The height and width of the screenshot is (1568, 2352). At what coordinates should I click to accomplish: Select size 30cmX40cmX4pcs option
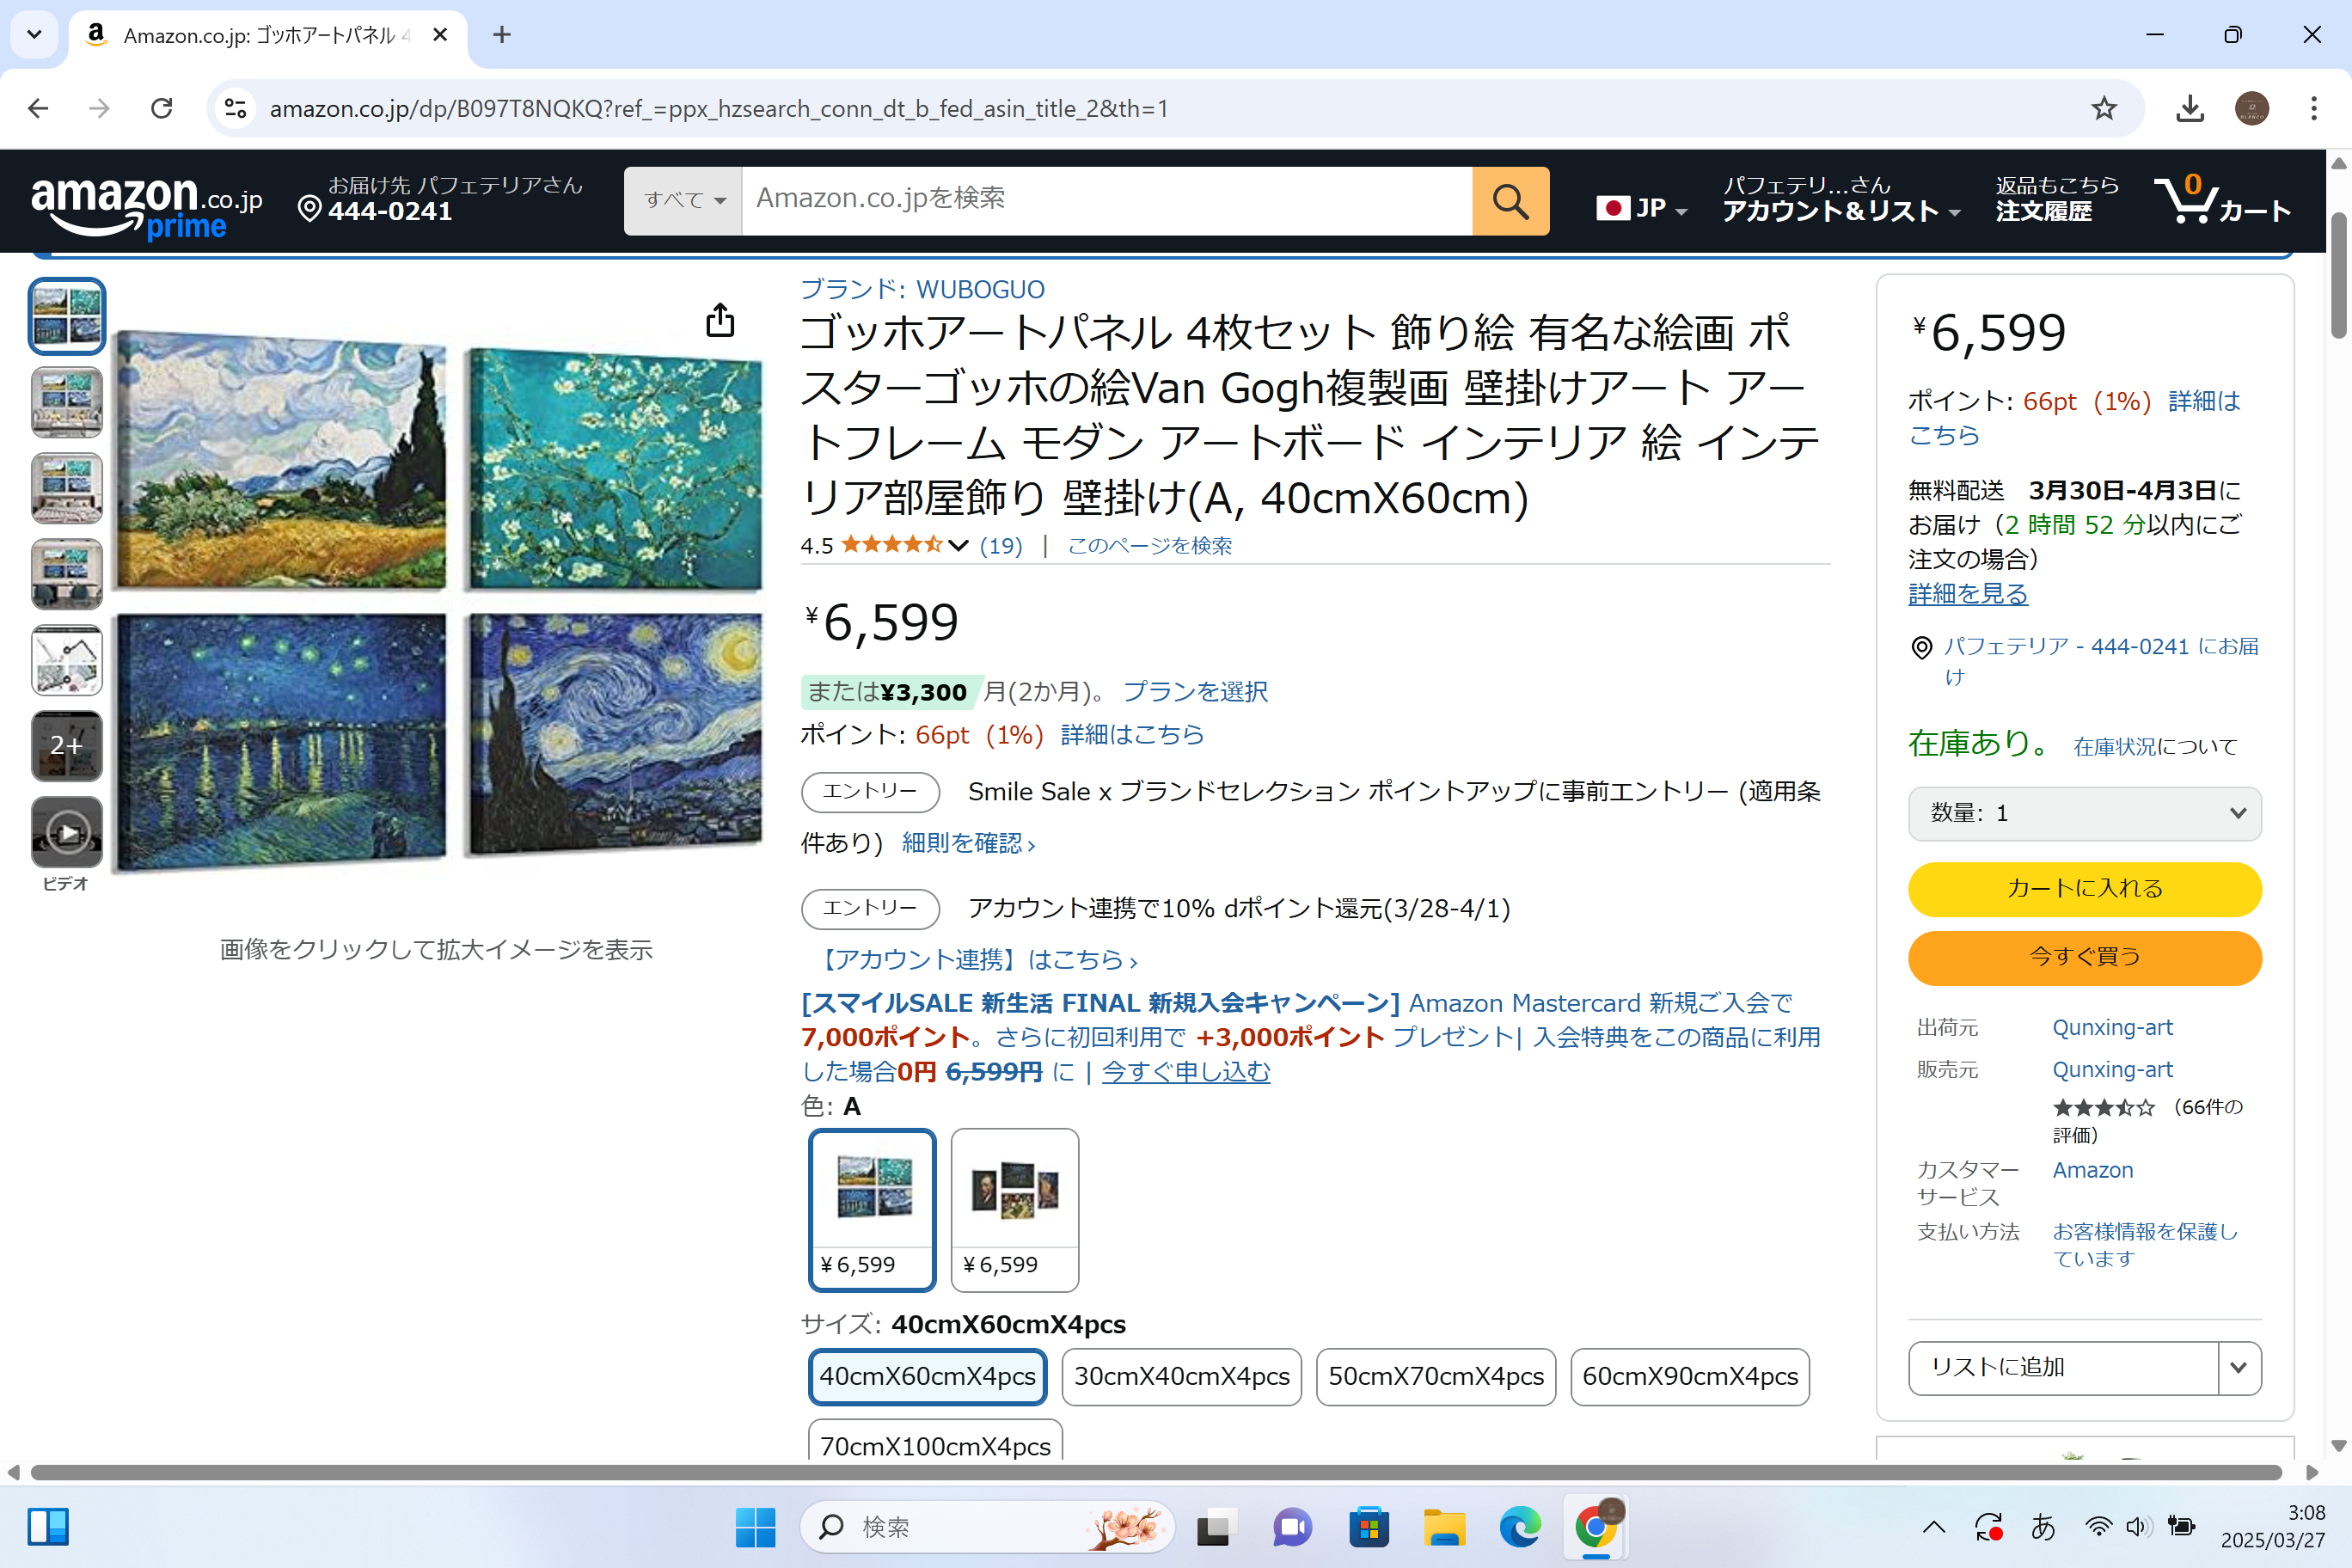[x=1181, y=1376]
